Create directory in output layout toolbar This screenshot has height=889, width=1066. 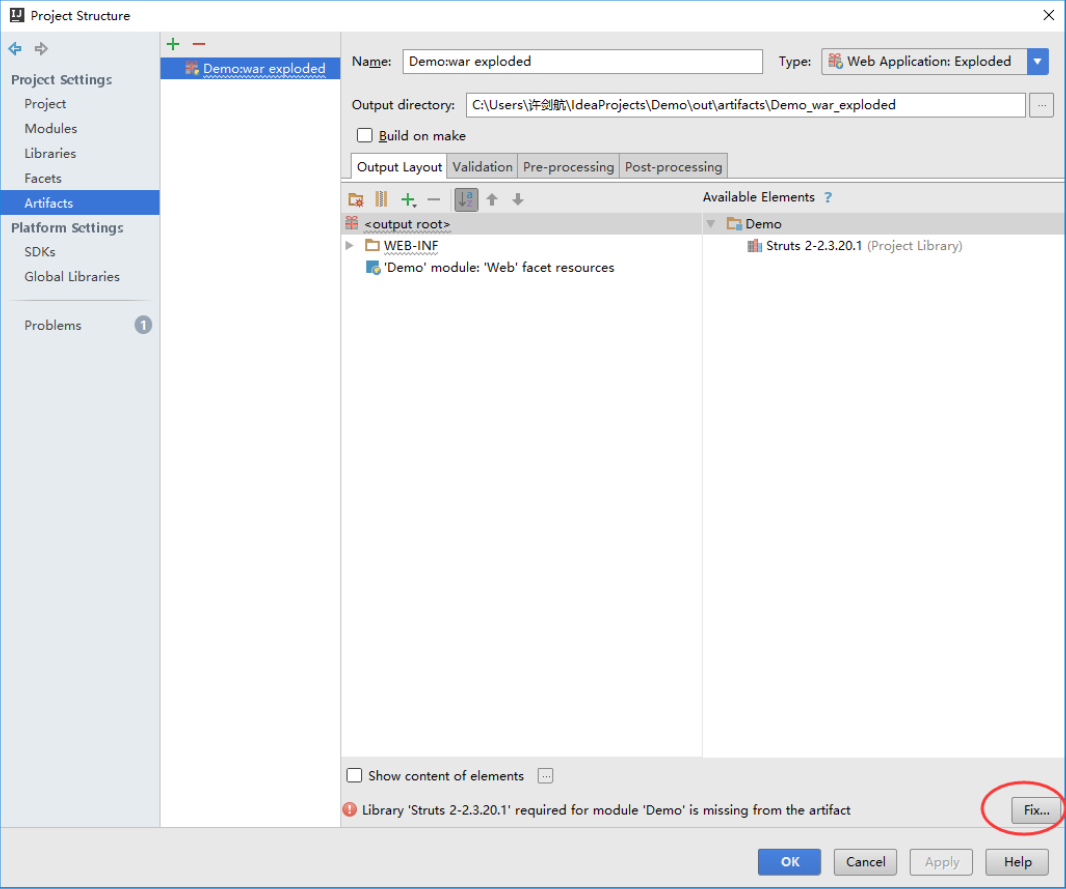[356, 199]
